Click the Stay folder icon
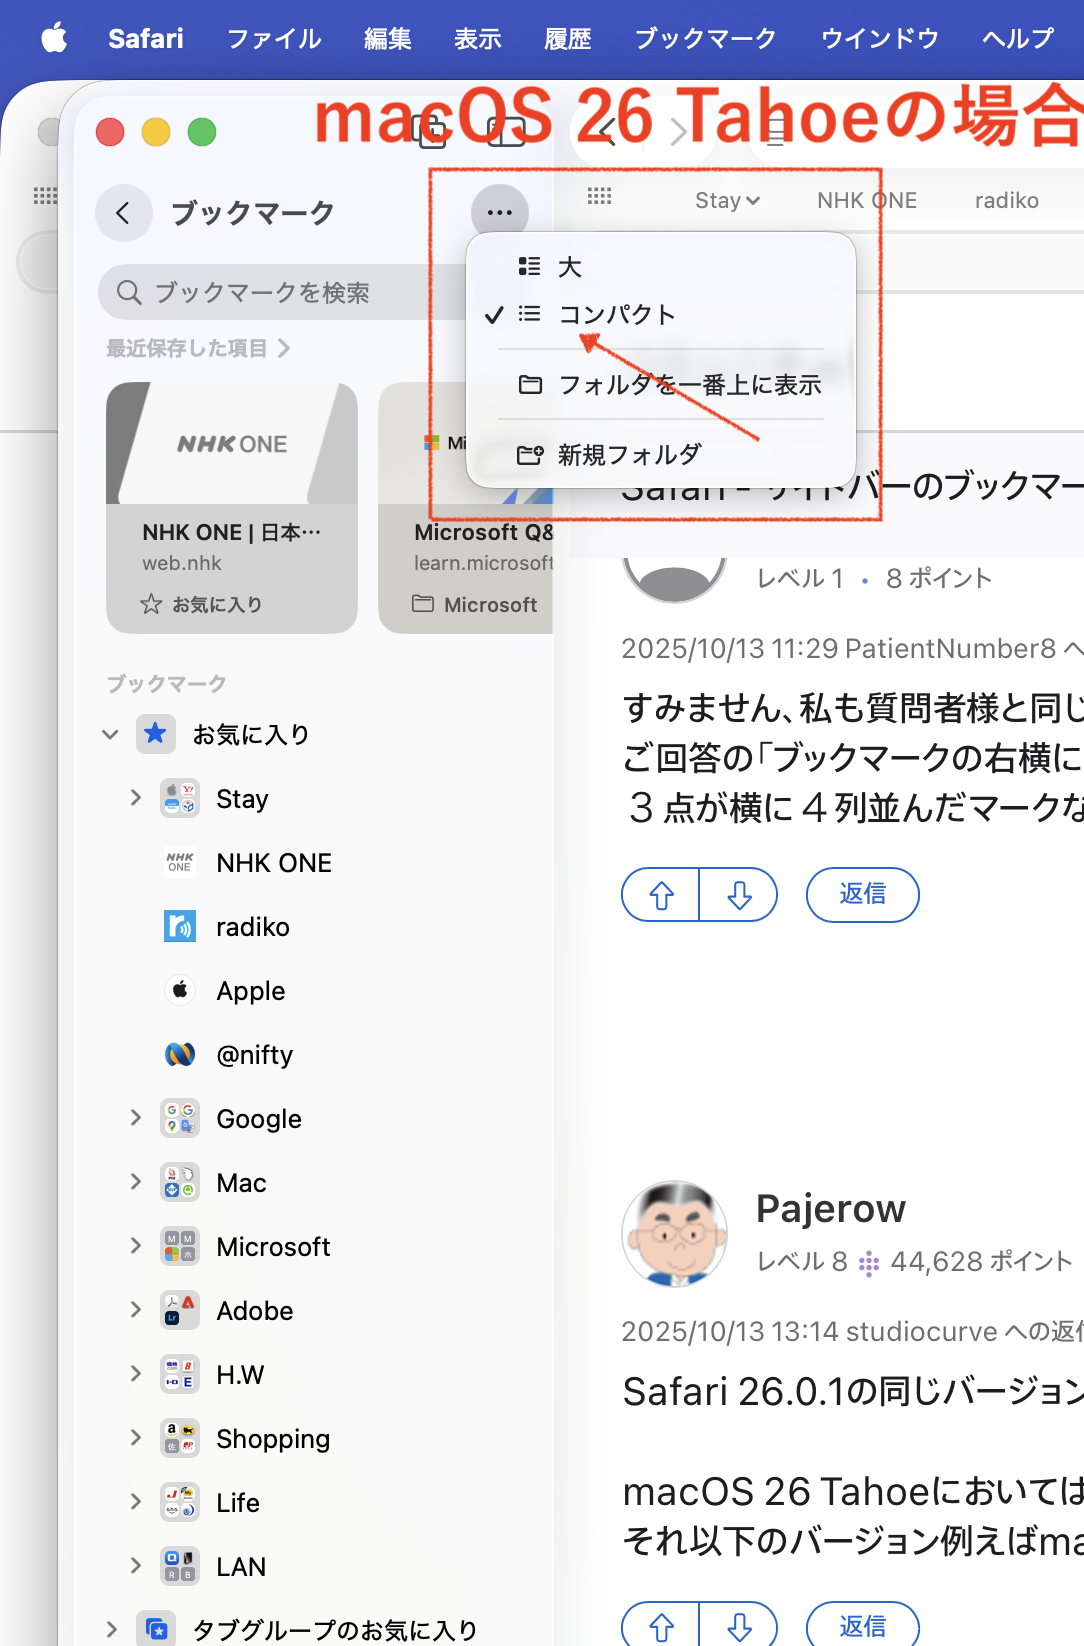This screenshot has height=1646, width=1084. point(180,798)
